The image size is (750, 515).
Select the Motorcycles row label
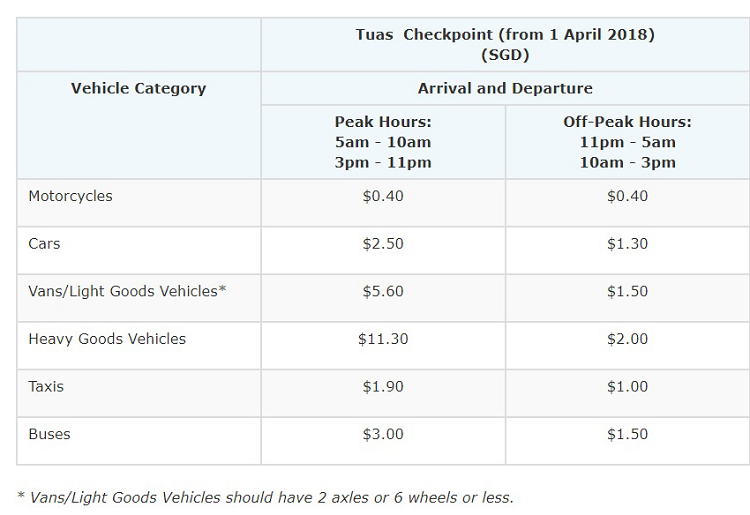tap(70, 196)
